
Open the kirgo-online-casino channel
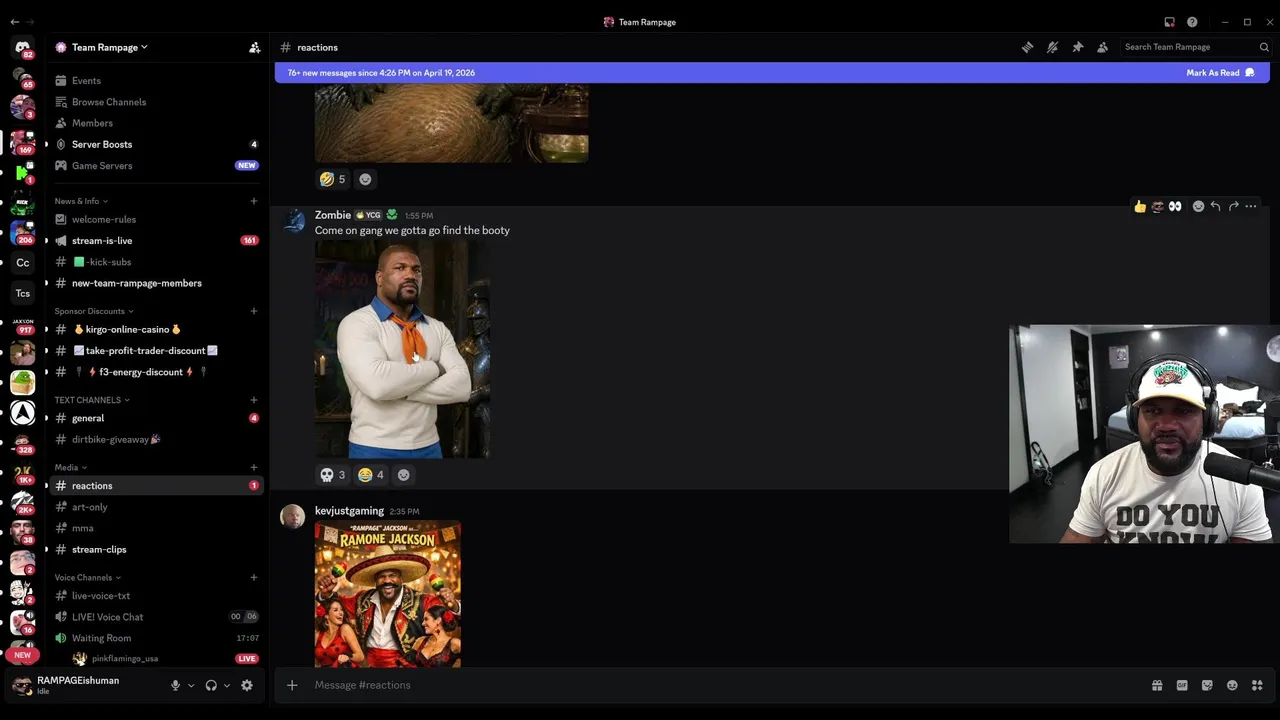pyautogui.click(x=155, y=329)
